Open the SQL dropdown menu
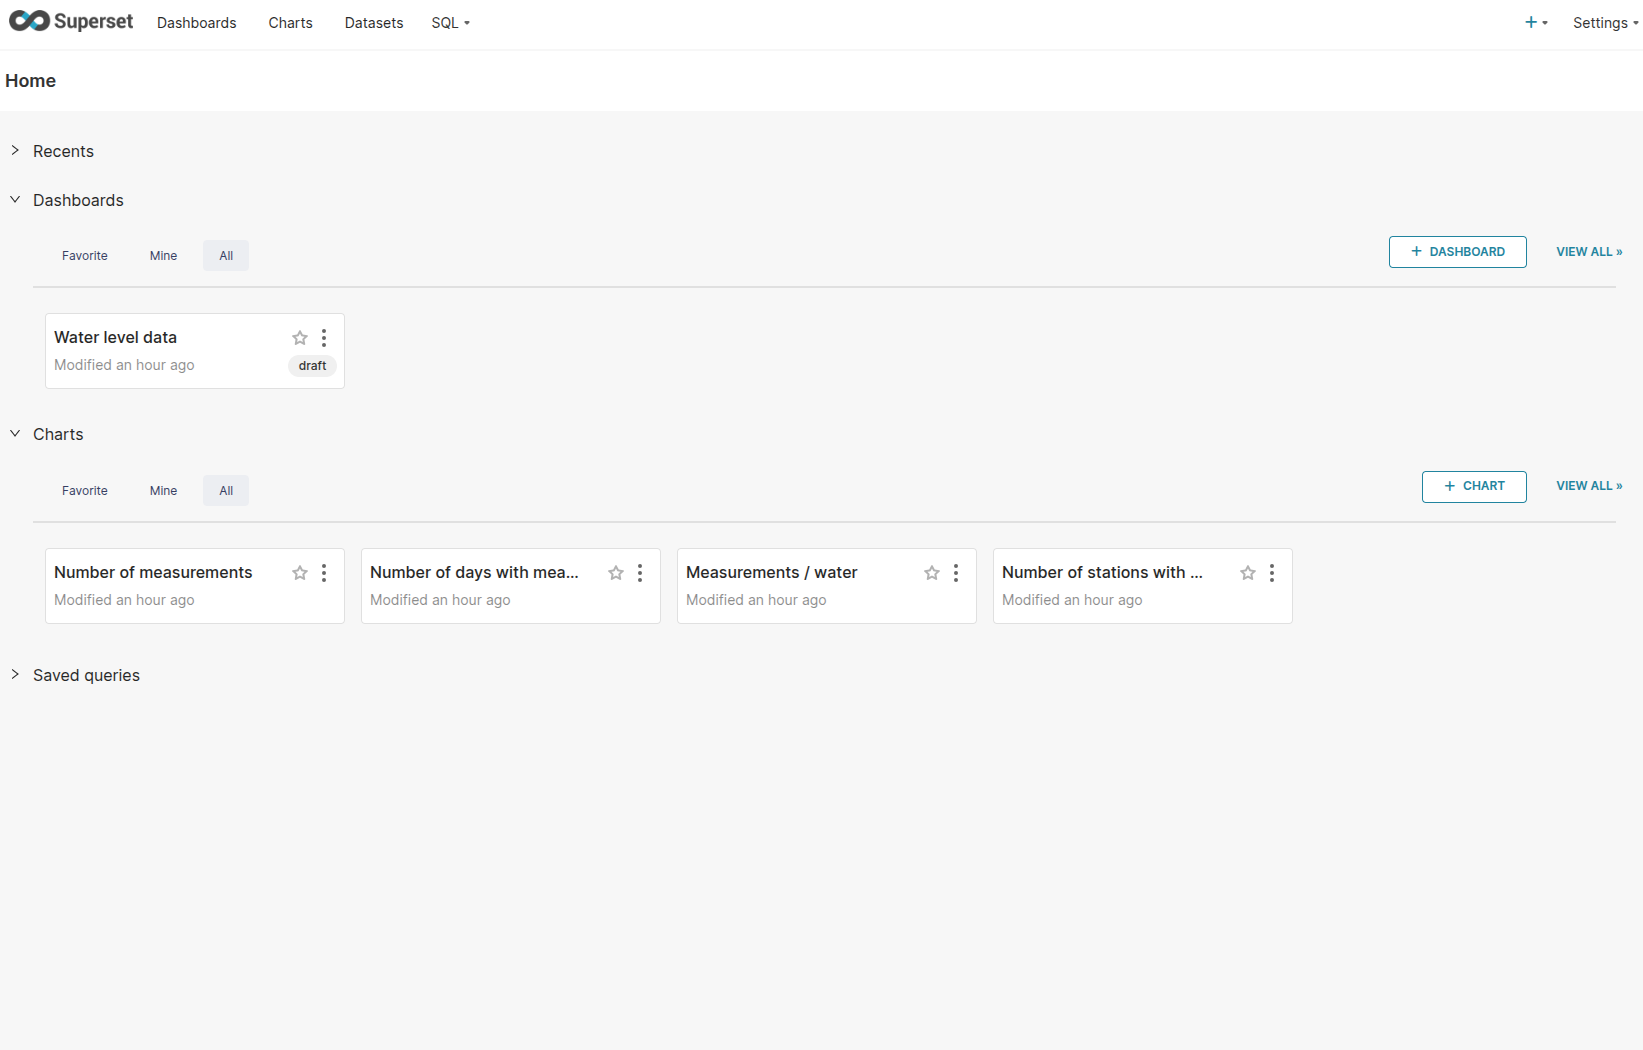Viewport: 1643px width, 1050px height. click(450, 23)
